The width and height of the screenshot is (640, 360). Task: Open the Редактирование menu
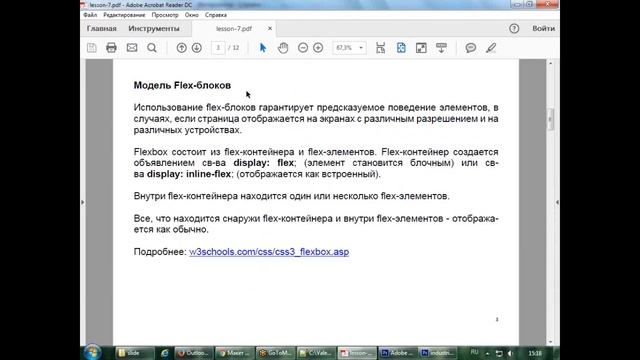(x=124, y=15)
